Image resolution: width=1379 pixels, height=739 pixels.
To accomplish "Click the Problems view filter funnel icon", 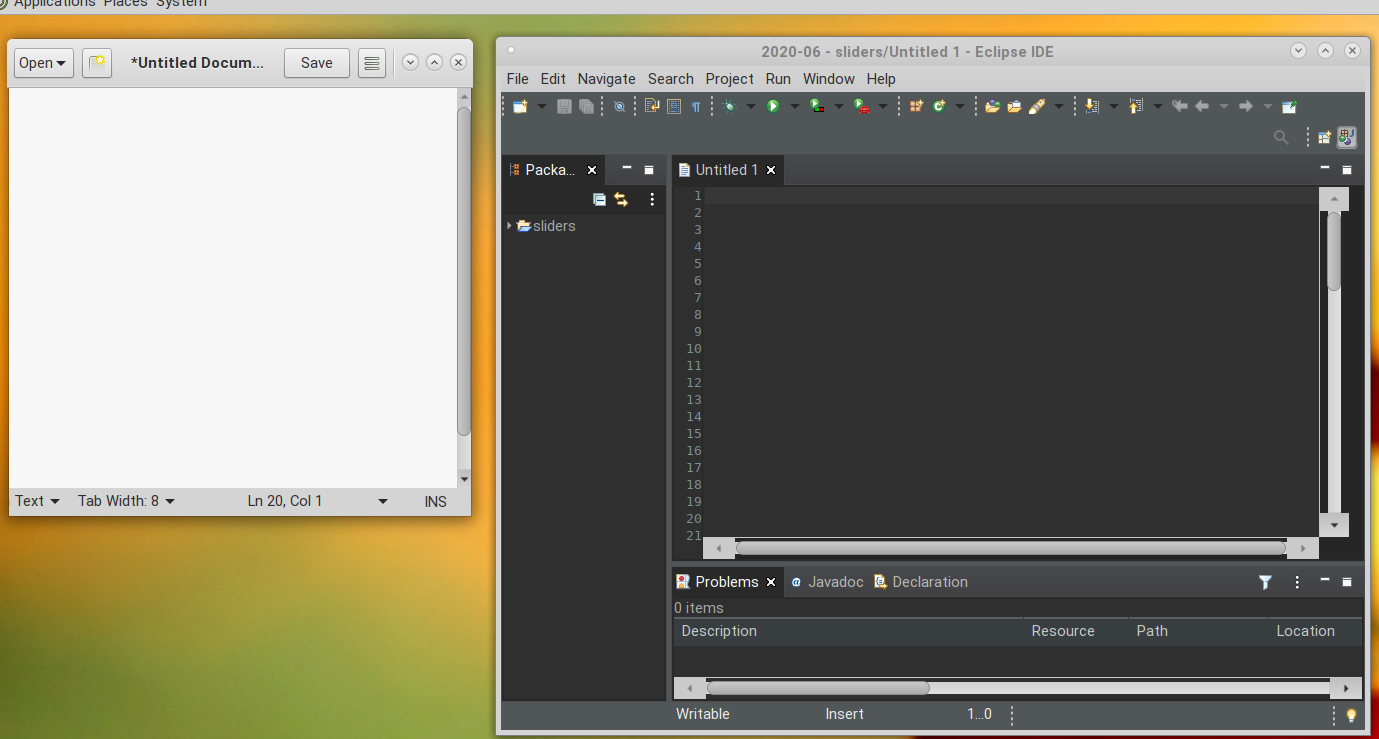I will (1265, 582).
